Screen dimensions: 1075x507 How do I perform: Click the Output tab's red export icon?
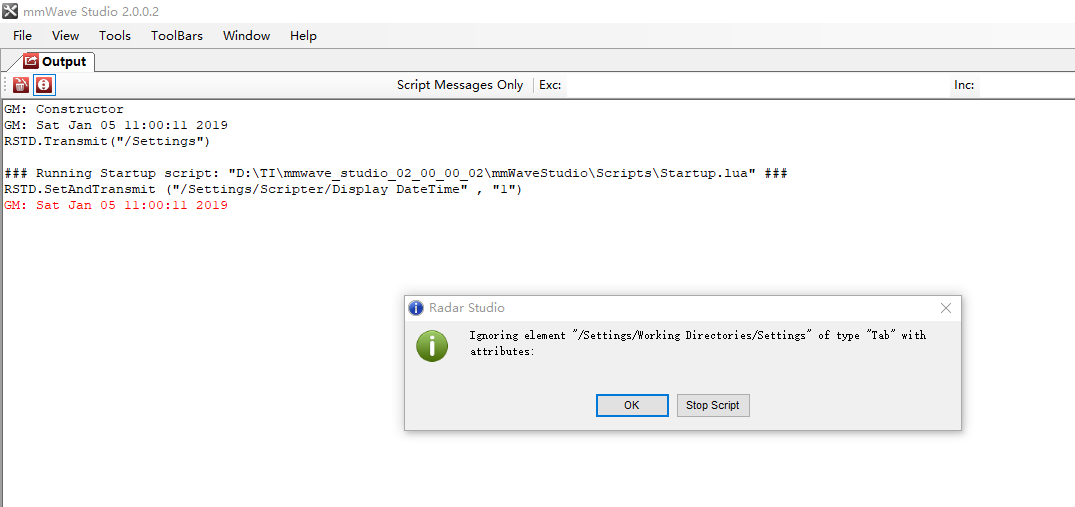pyautogui.click(x=31, y=61)
